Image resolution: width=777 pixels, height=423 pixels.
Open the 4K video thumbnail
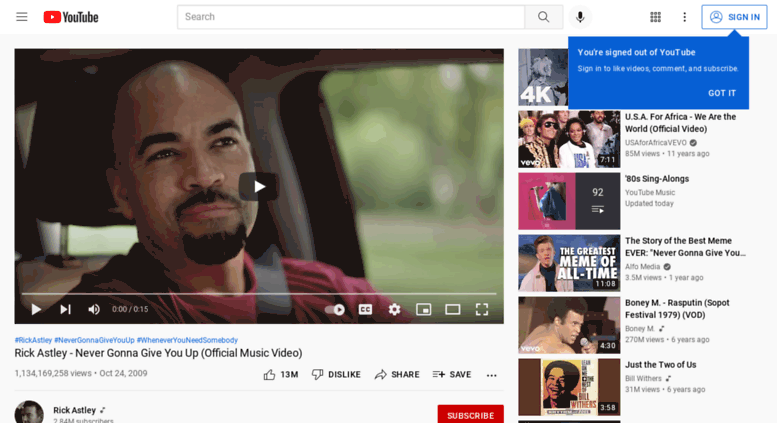(x=543, y=77)
